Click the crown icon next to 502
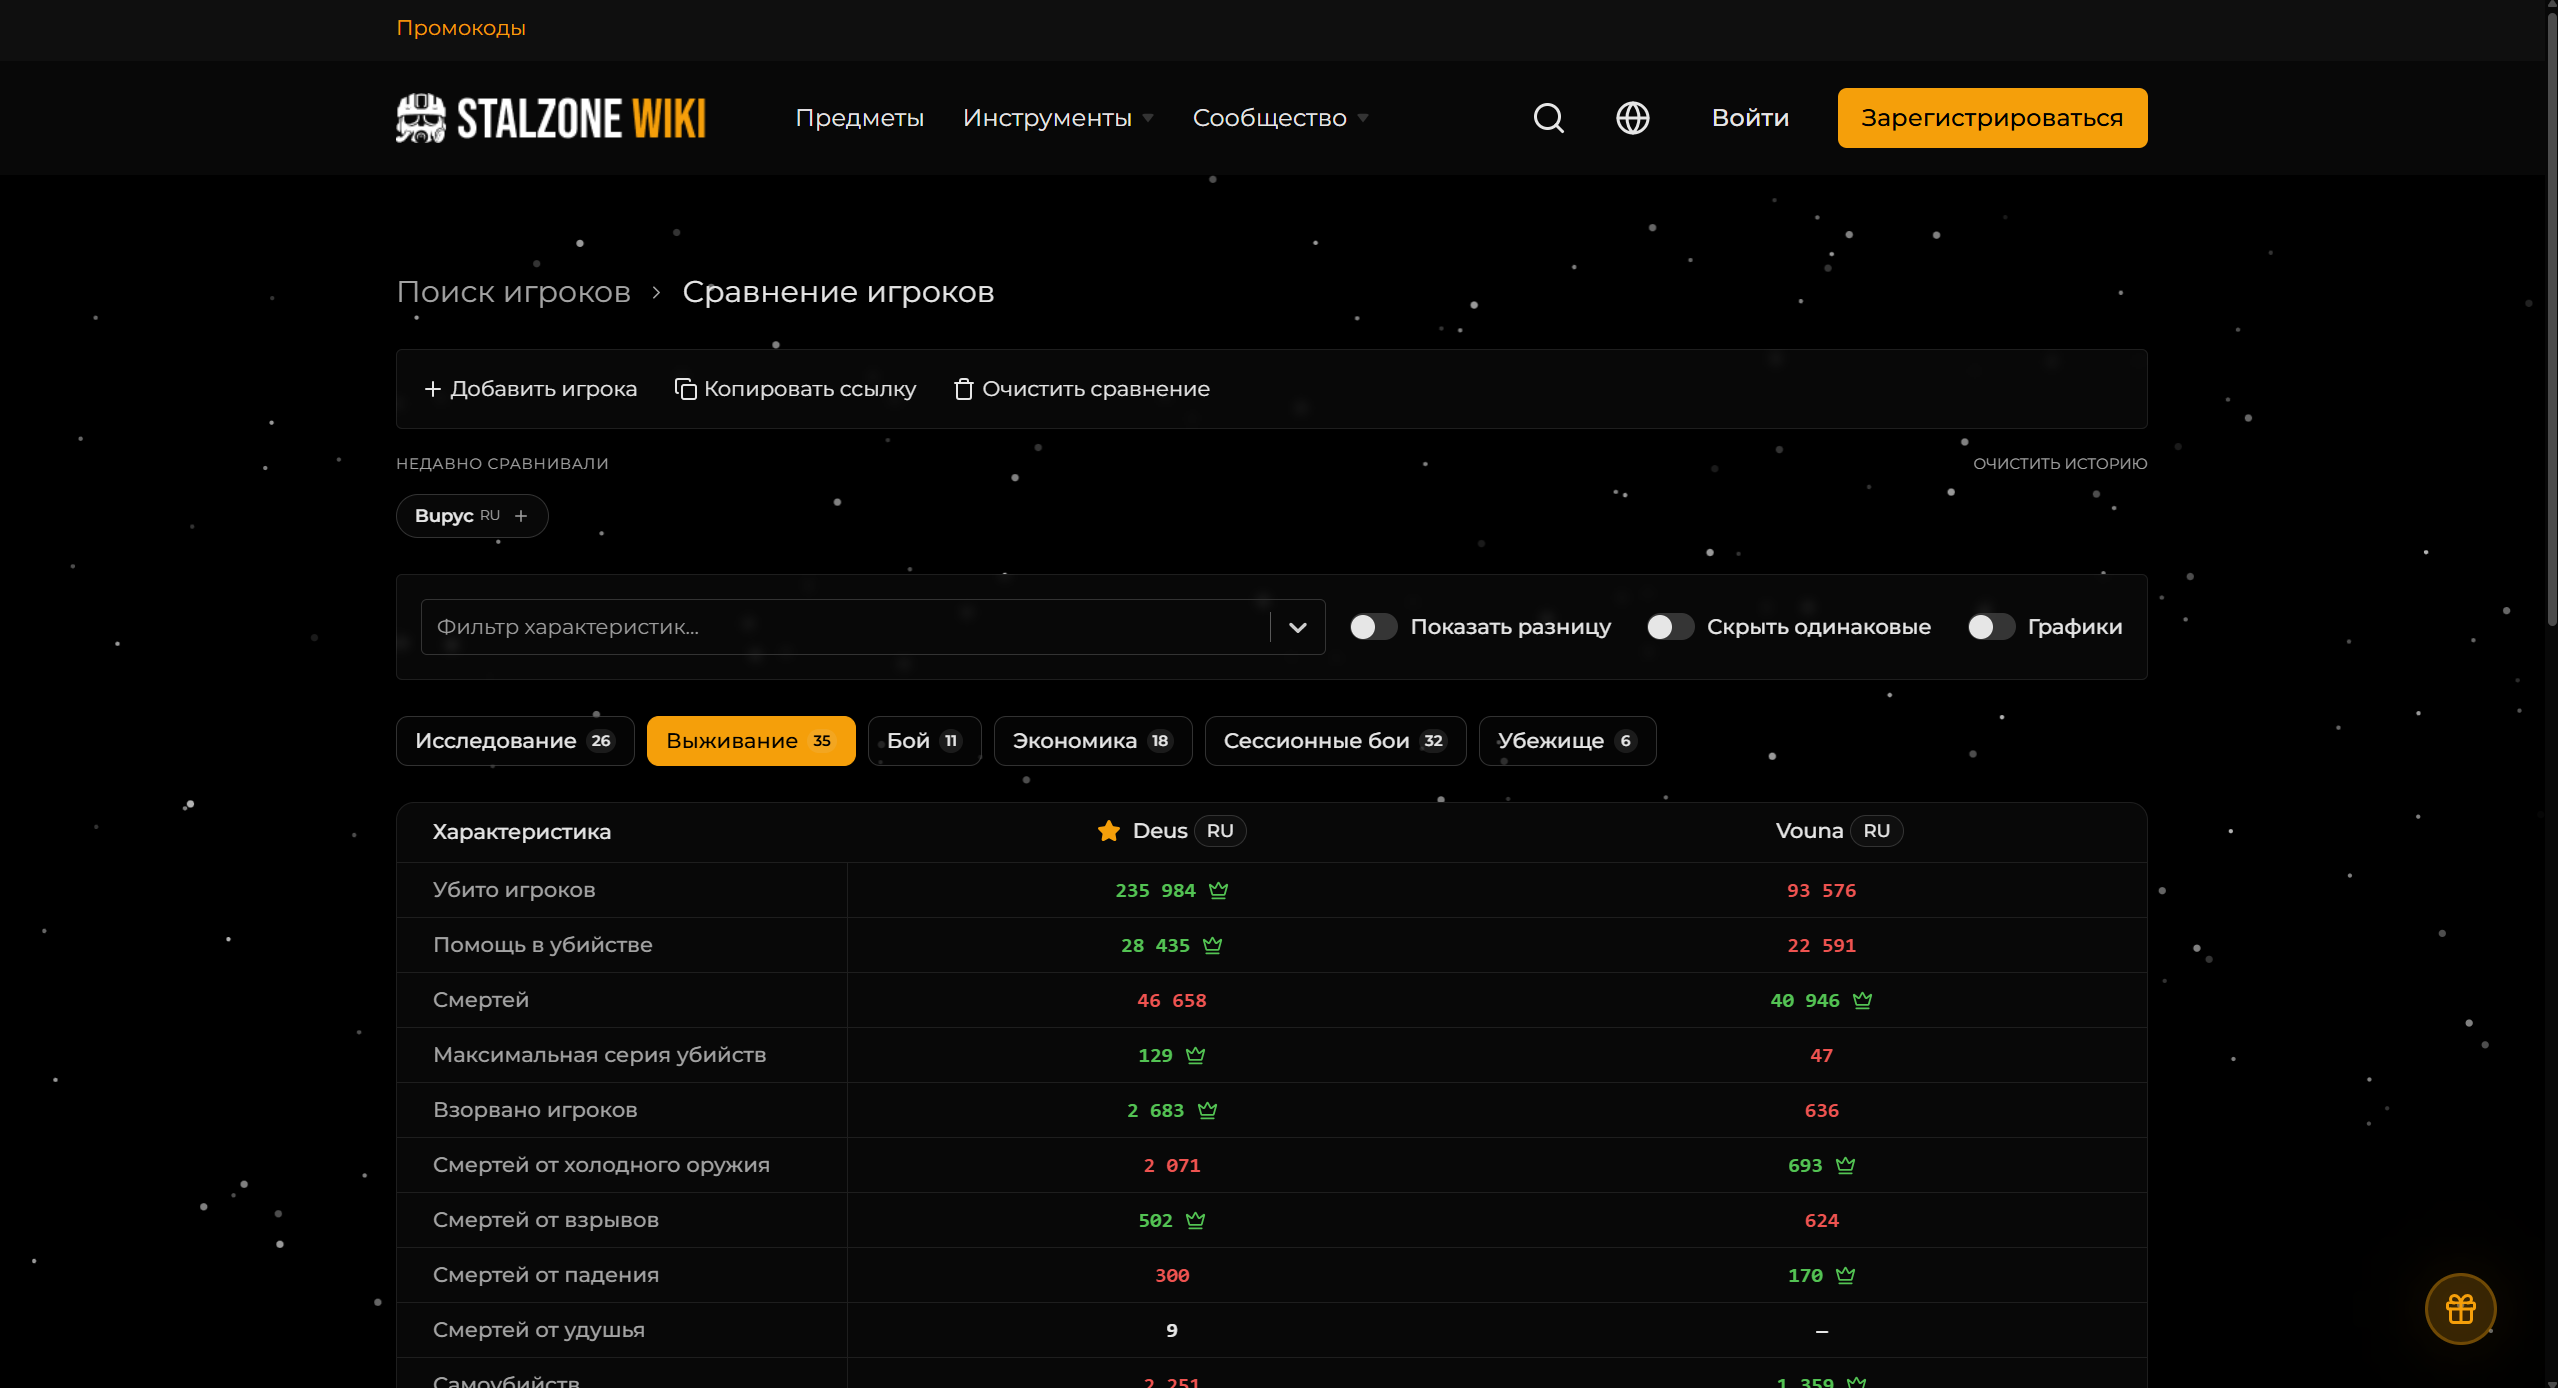Screen dimensions: 2558x1388 click(x=1195, y=1220)
